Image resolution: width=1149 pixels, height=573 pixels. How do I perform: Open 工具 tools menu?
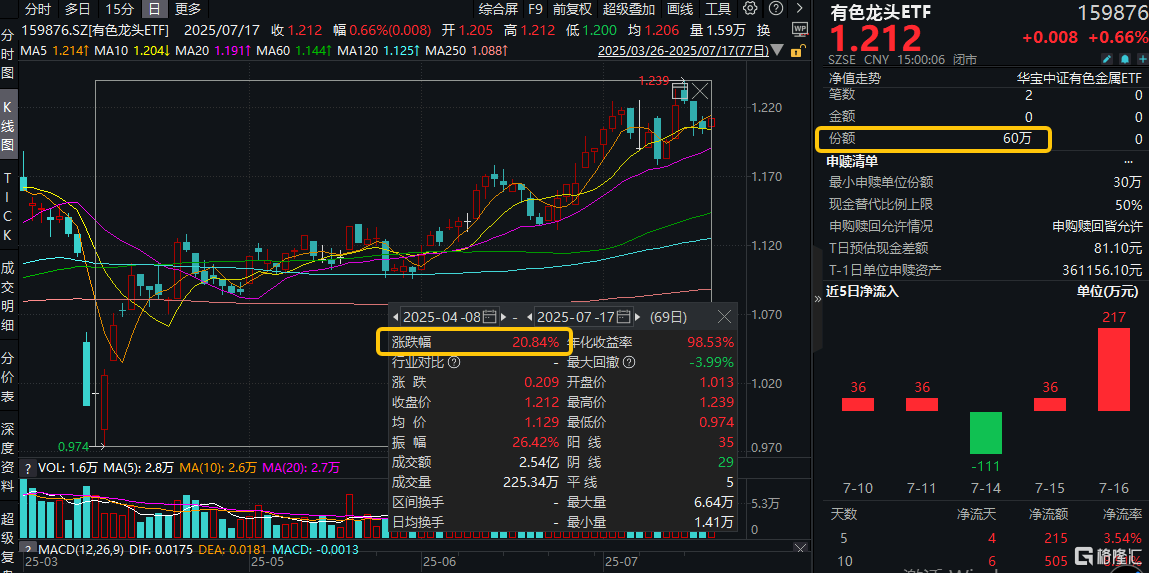coord(718,9)
